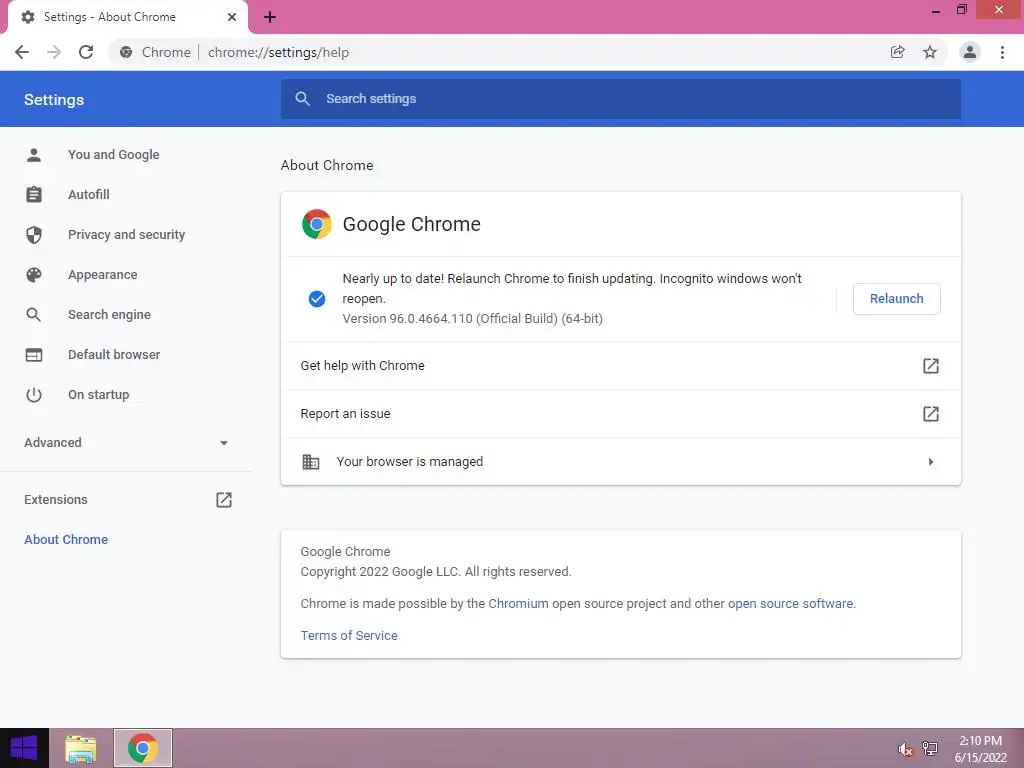This screenshot has width=1024, height=768.
Task: Click the Advanced label in sidebar
Action: point(53,443)
